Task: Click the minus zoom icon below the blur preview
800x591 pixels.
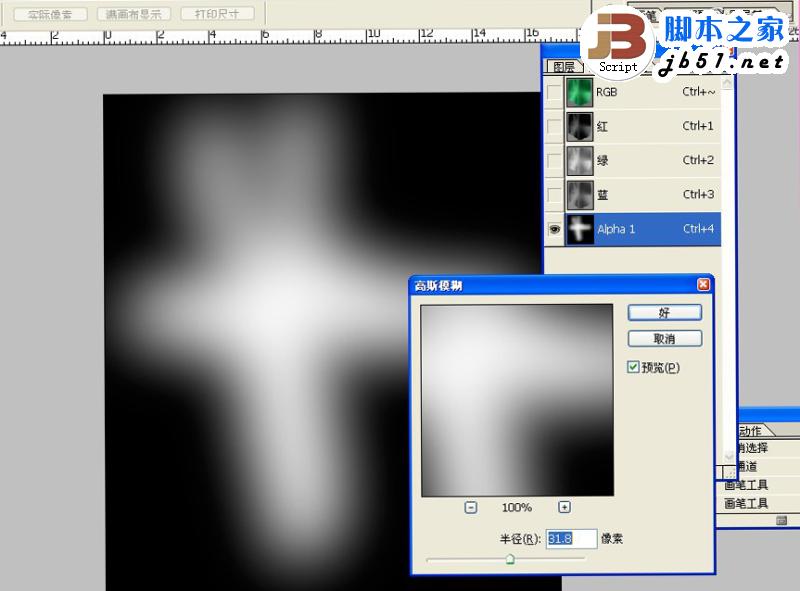Action: point(468,507)
